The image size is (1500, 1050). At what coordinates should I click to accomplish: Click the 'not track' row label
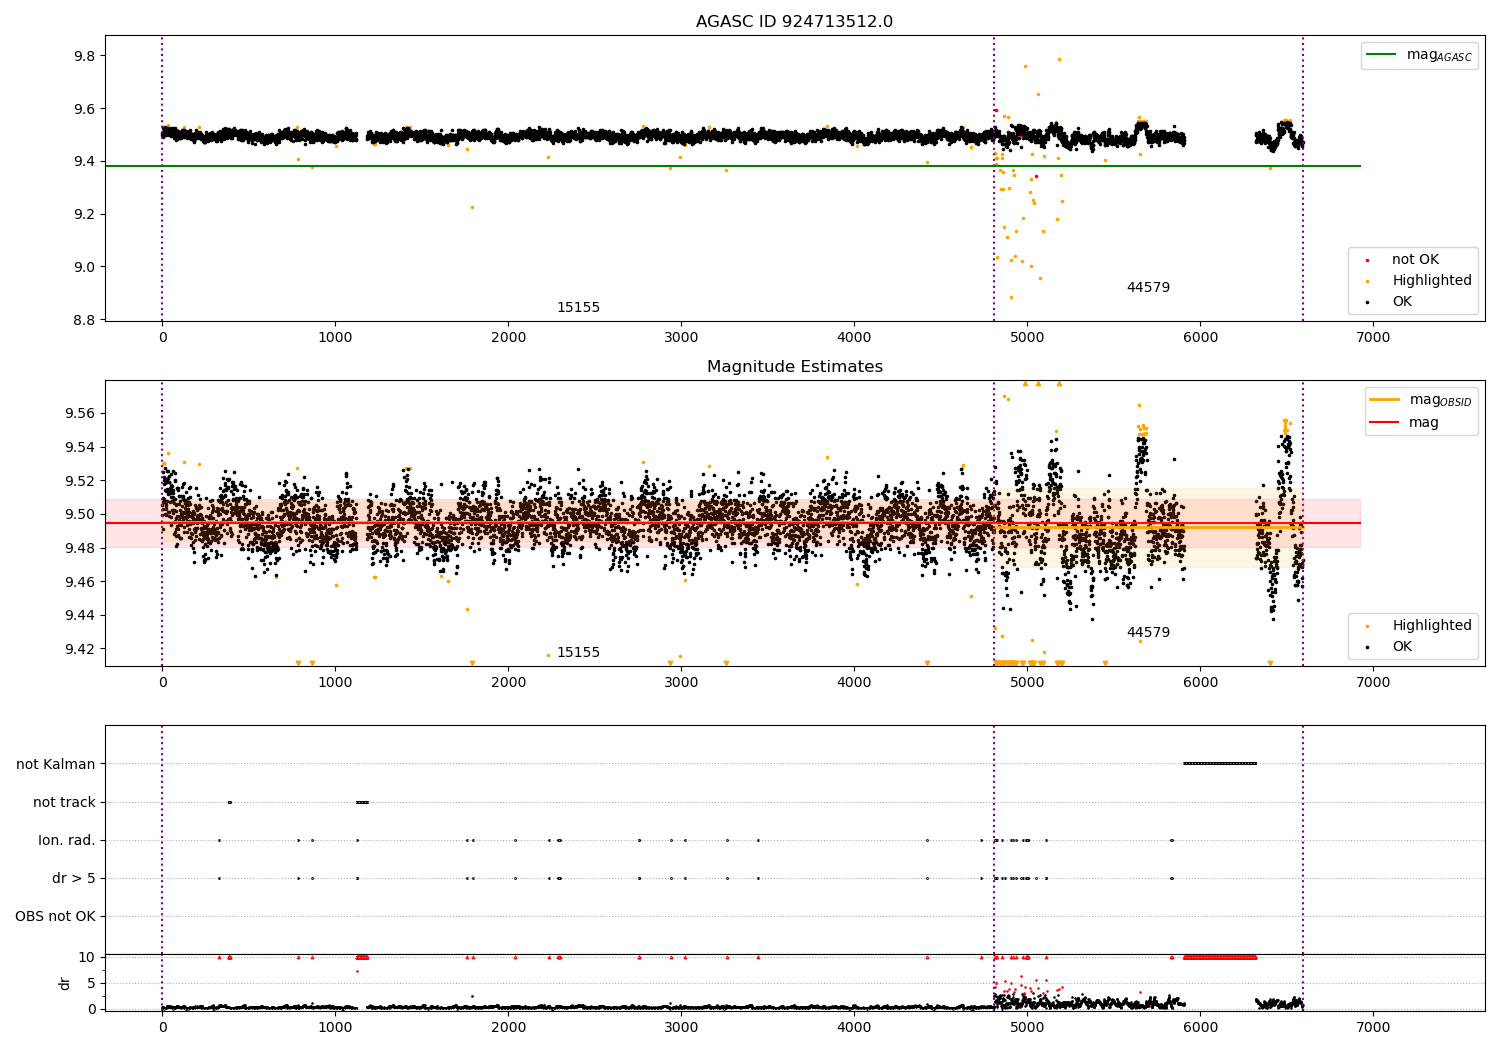[64, 802]
